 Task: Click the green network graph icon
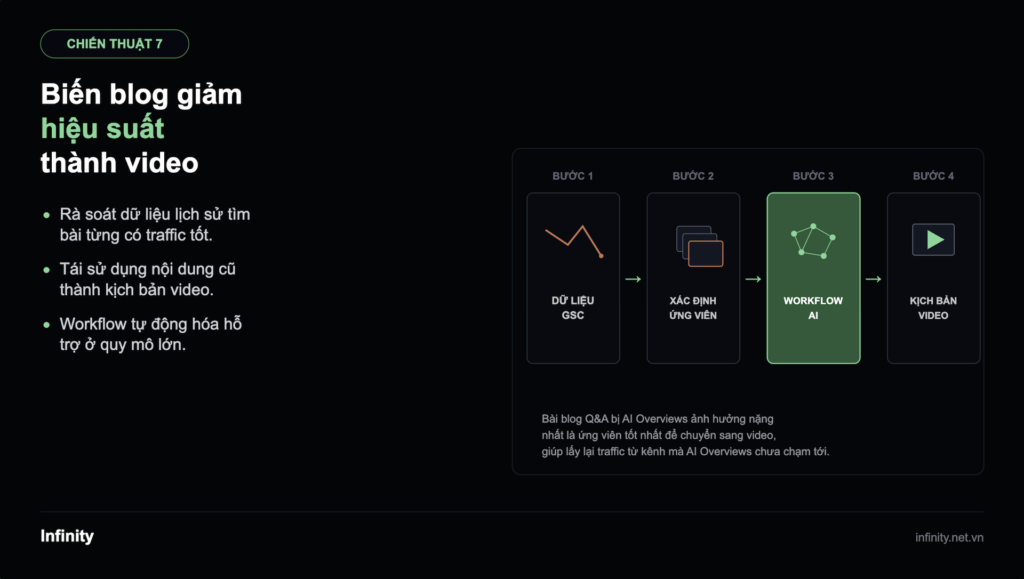coord(813,241)
